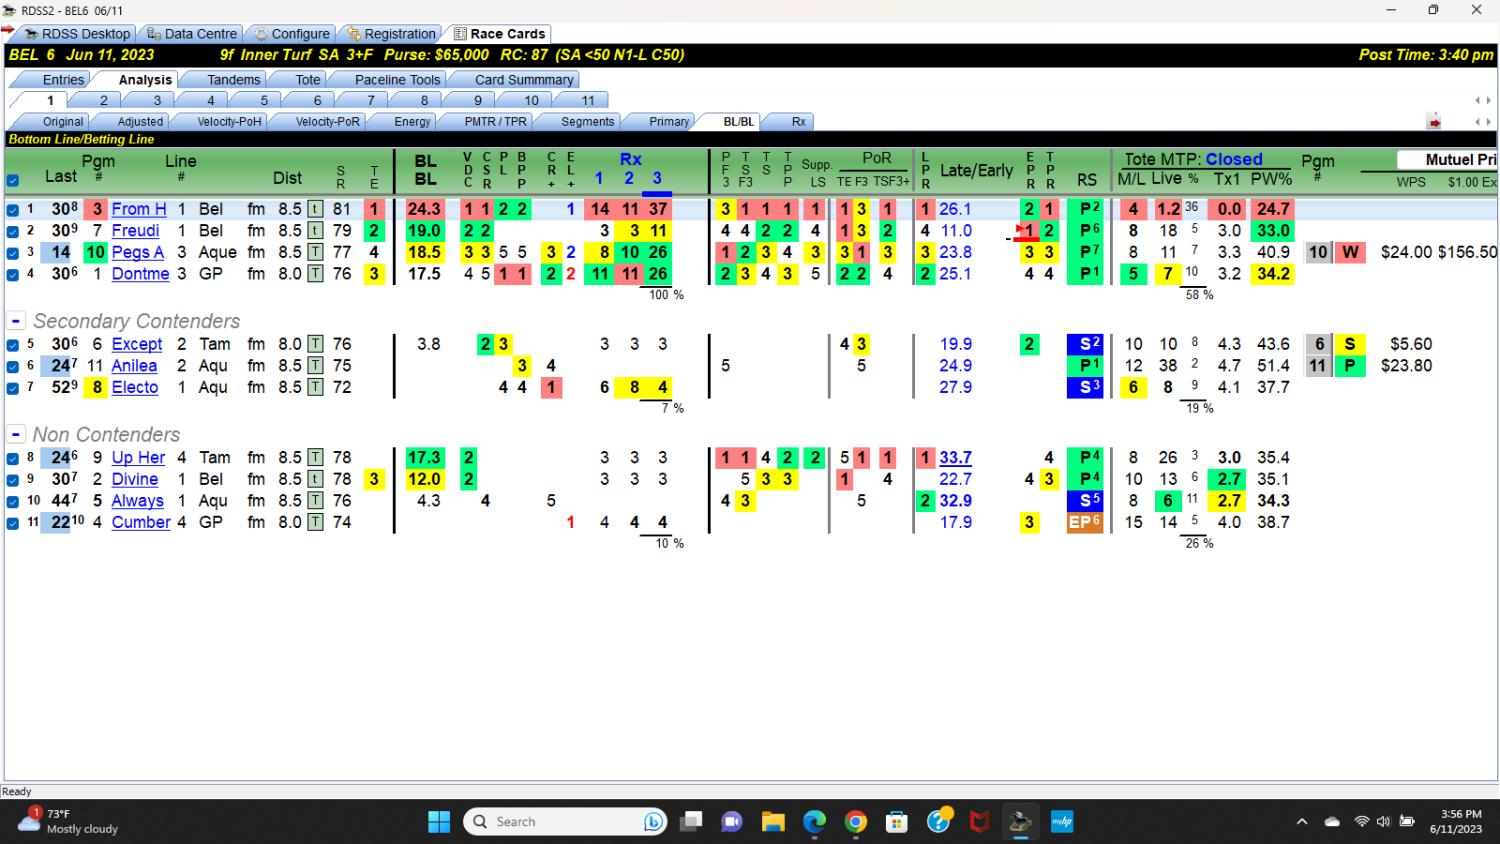Sort by the Late/Early column header
The width and height of the screenshot is (1500, 844).
976,171
